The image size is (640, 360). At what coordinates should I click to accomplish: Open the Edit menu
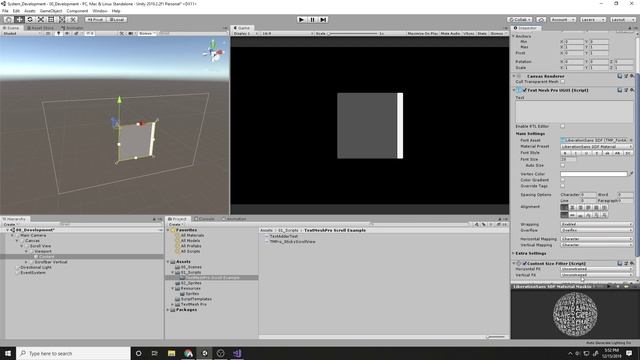coord(16,11)
